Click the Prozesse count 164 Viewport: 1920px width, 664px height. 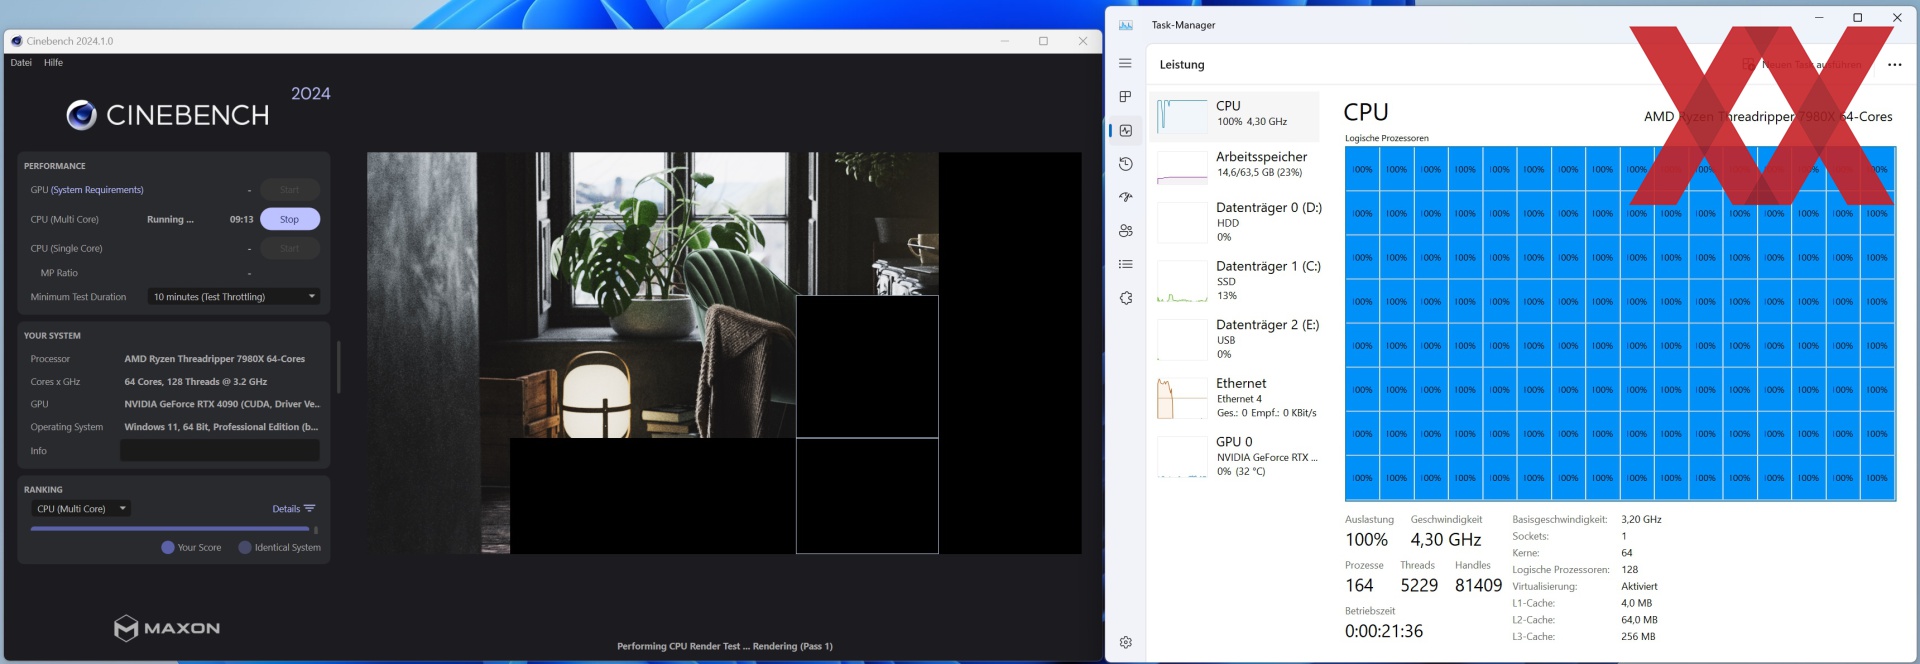tap(1359, 586)
